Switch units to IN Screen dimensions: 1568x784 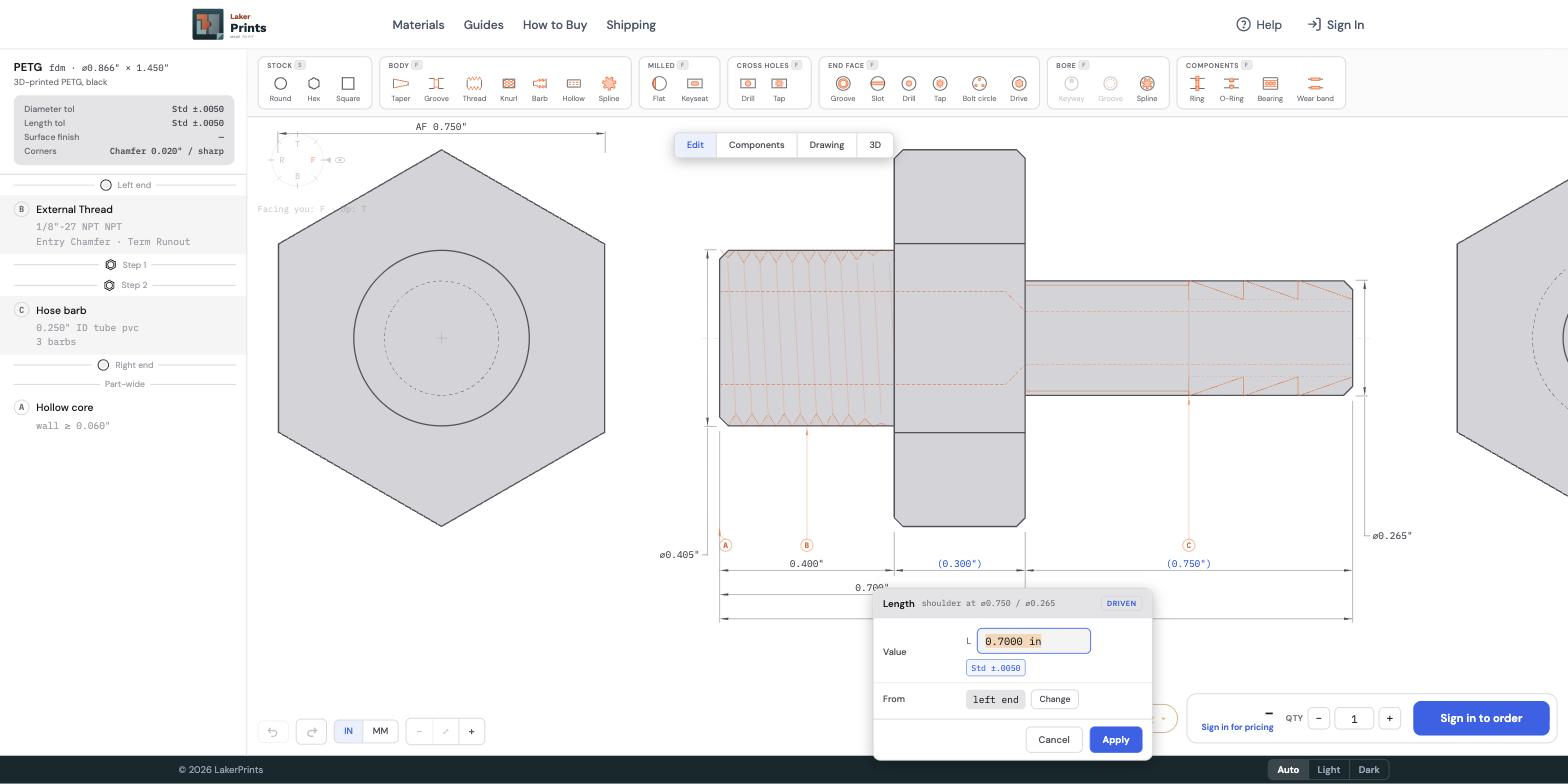[348, 731]
